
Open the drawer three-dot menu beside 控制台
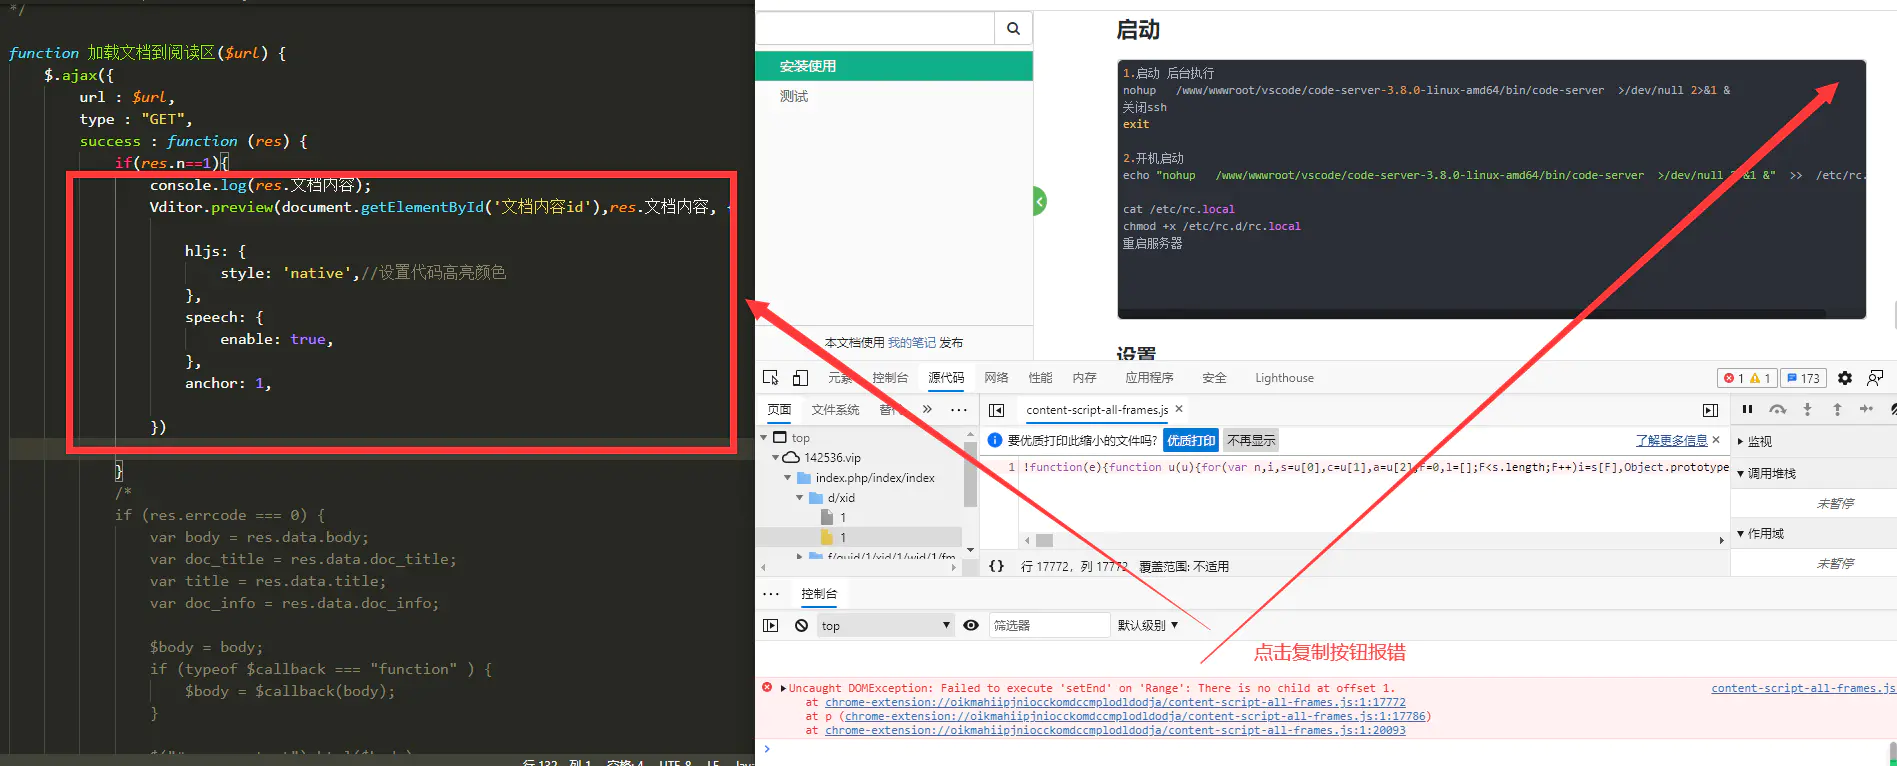(x=771, y=594)
